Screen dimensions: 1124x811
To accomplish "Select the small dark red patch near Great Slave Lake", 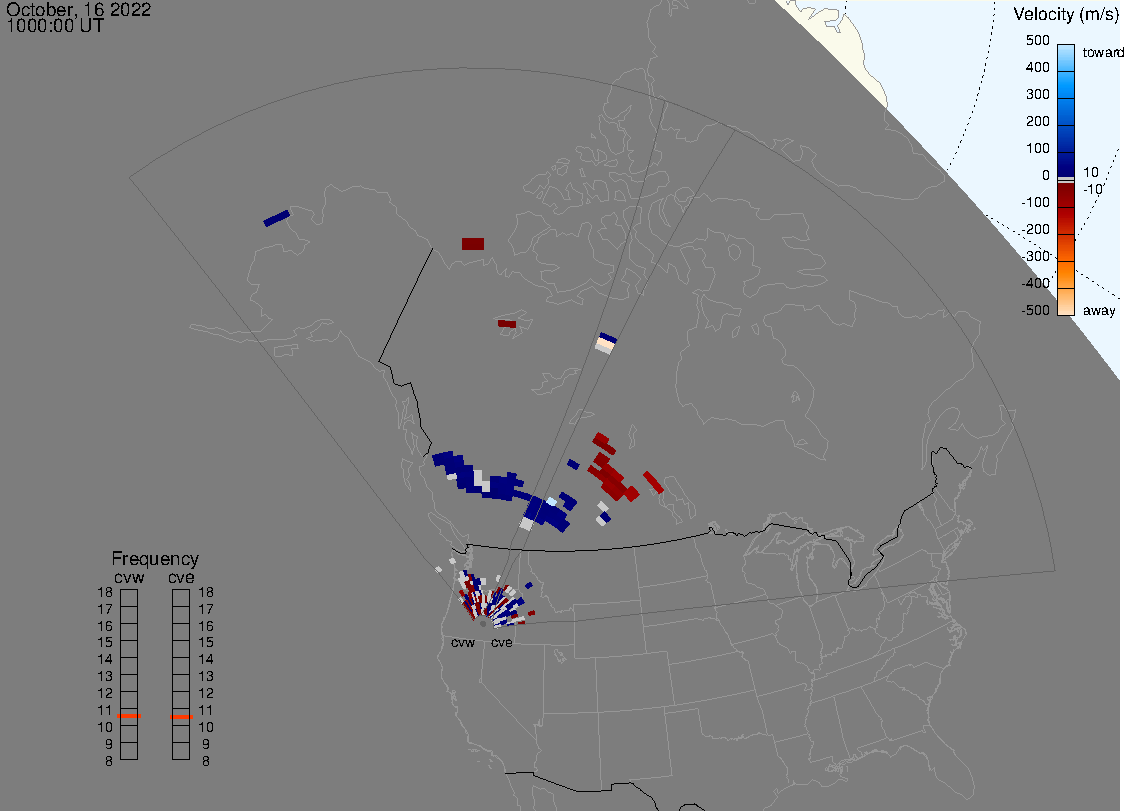I will [507, 324].
